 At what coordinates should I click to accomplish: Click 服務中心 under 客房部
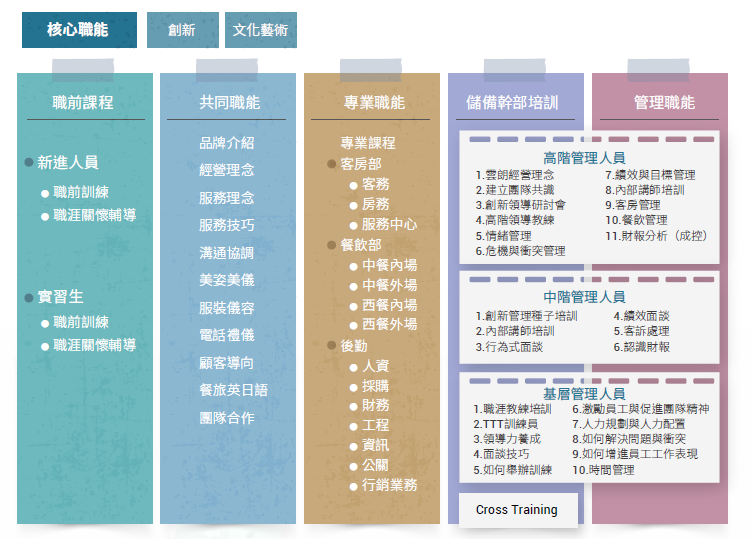pos(389,224)
